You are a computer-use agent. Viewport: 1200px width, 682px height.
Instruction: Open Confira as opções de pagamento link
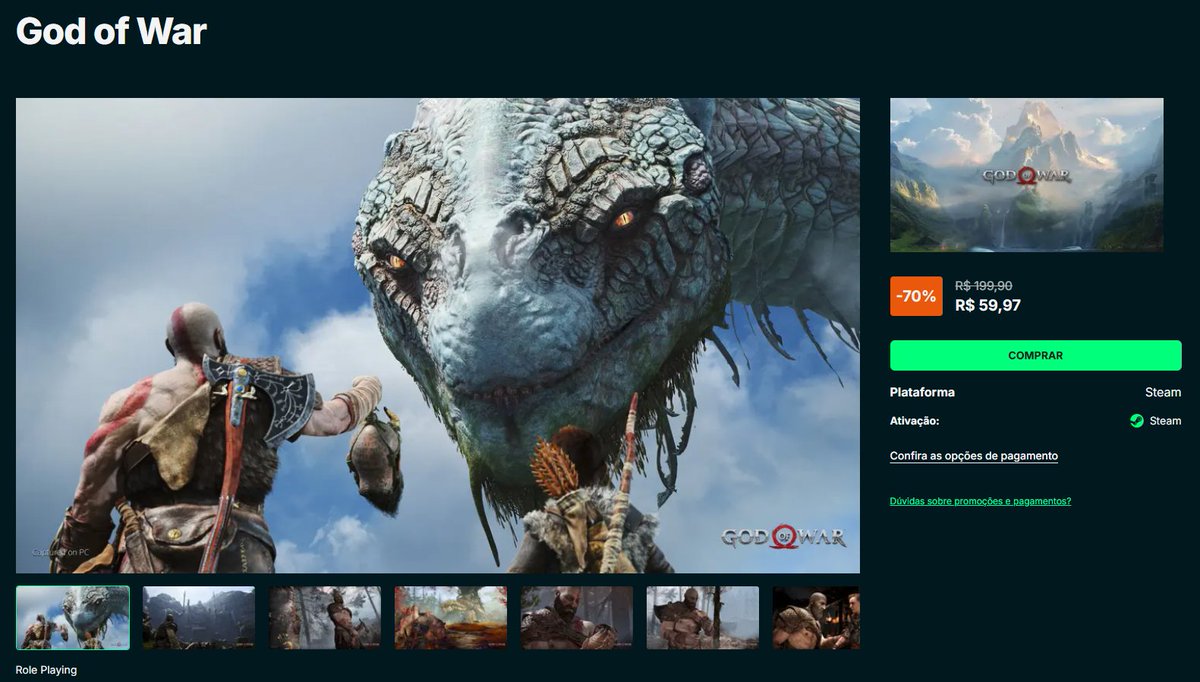click(974, 456)
